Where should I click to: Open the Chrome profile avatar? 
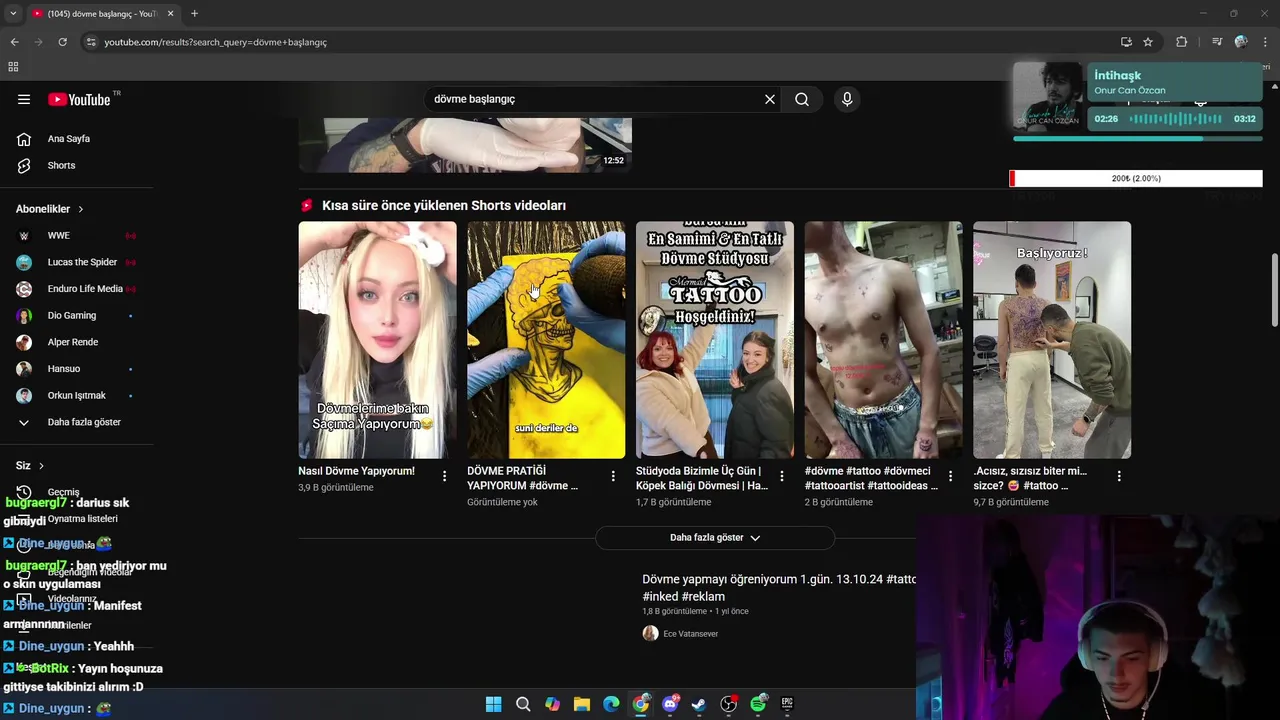1241,42
